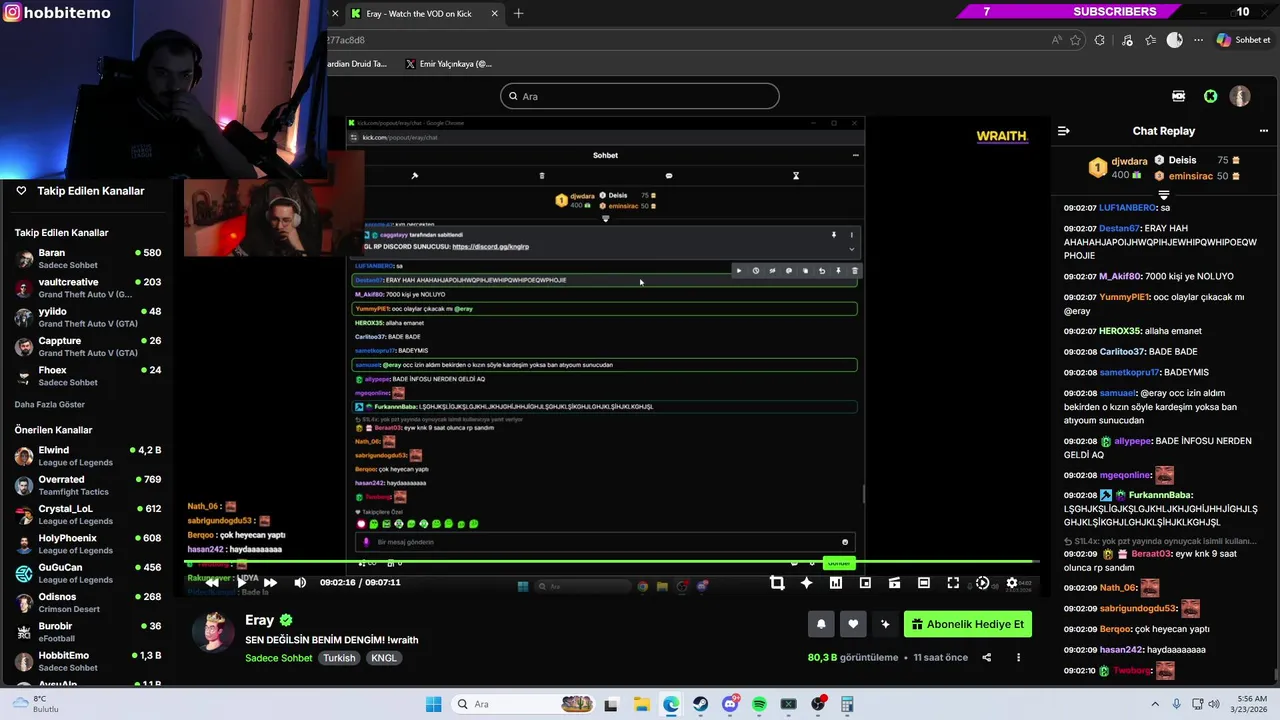
Task: Skip forward in the Kick VOD player
Action: tap(270, 582)
